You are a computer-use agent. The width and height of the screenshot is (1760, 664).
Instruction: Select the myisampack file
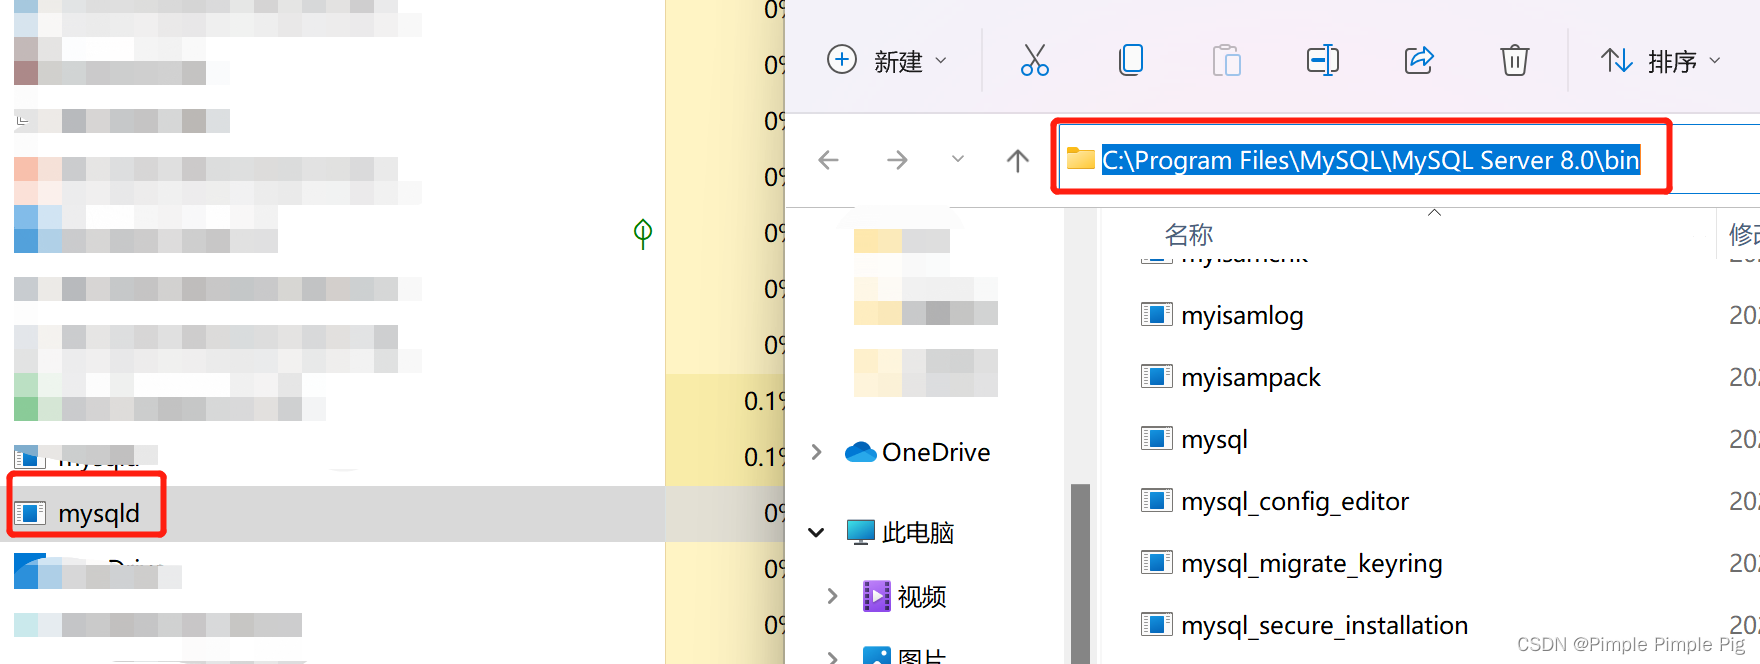pyautogui.click(x=1250, y=377)
